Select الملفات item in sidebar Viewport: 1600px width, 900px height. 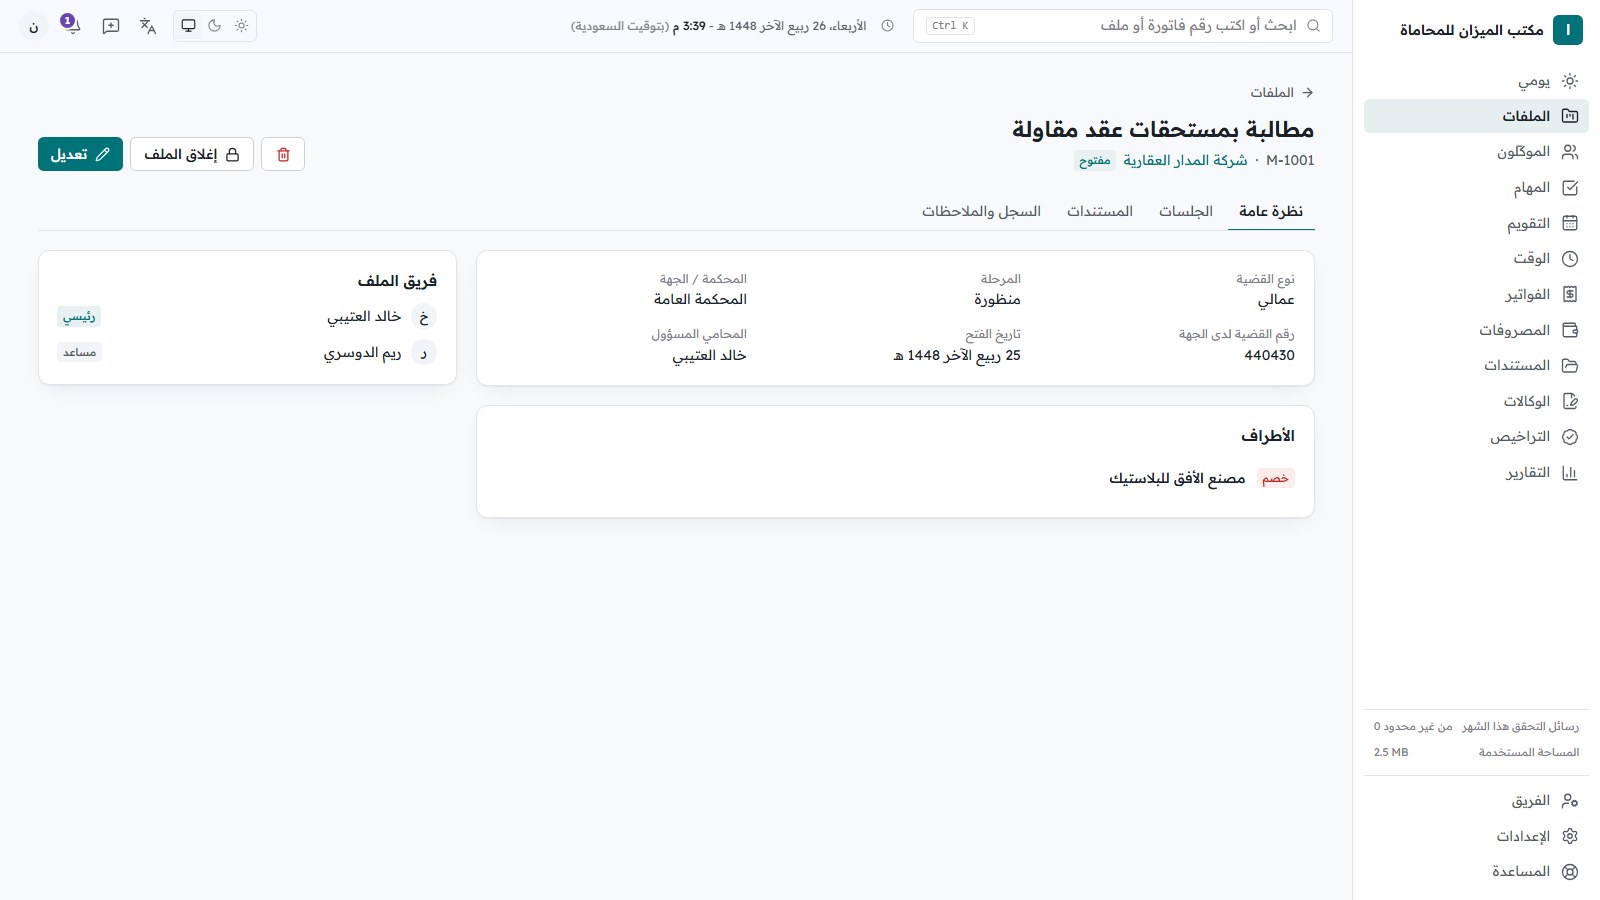click(1476, 116)
